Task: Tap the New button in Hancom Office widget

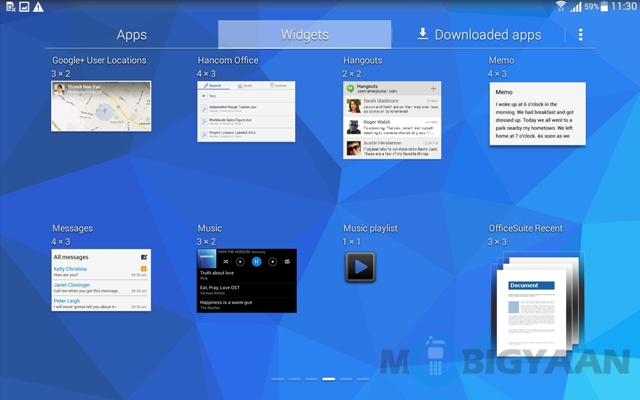Action: 208,96
